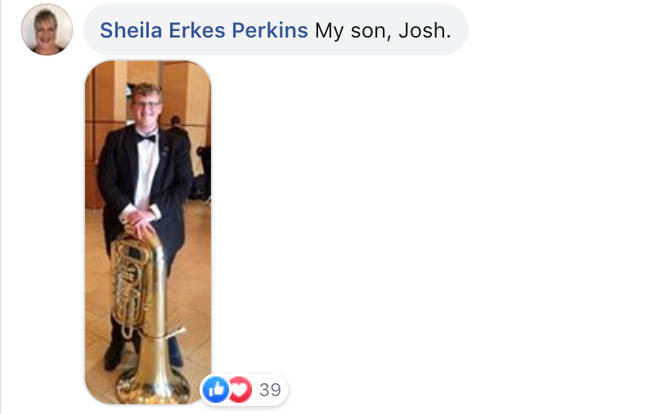Open the Sheila Erkes Perkins profile name link
This screenshot has width=660, height=414.
(204, 30)
